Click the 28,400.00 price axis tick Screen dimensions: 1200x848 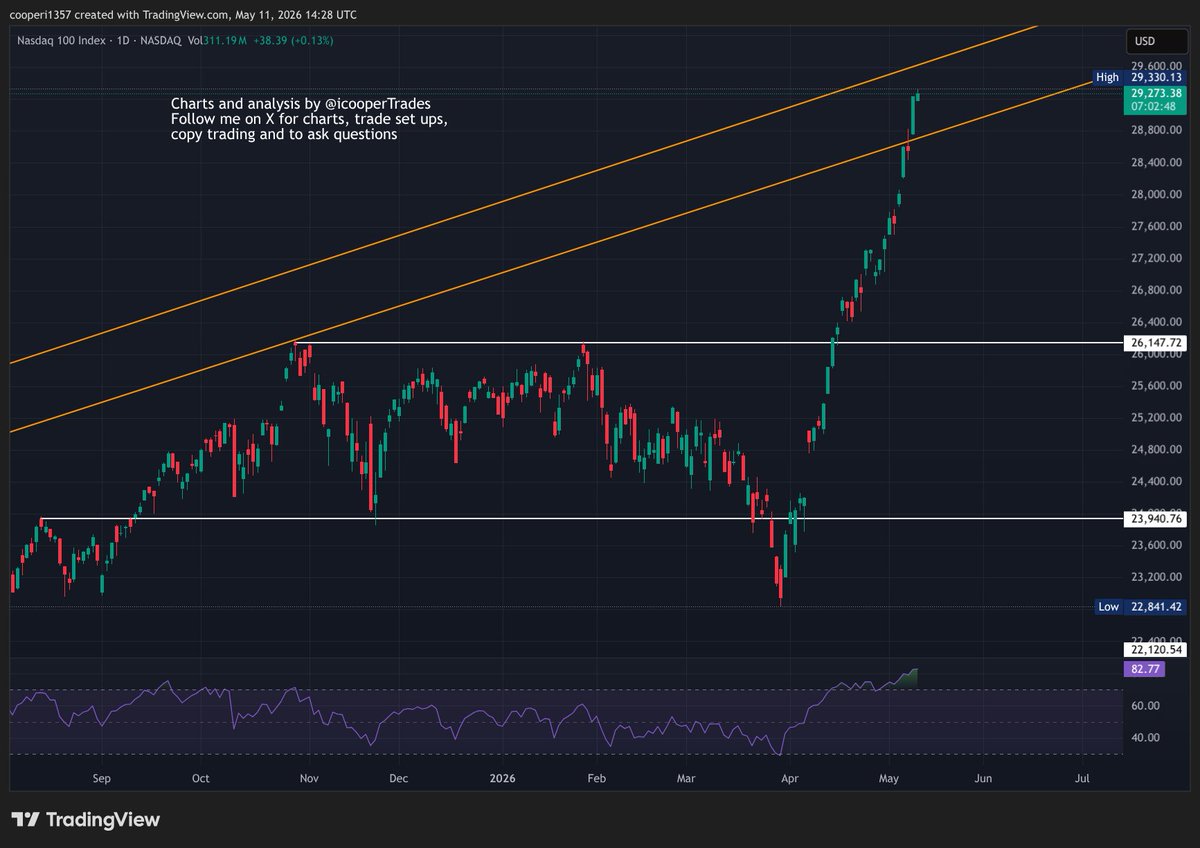(1158, 162)
